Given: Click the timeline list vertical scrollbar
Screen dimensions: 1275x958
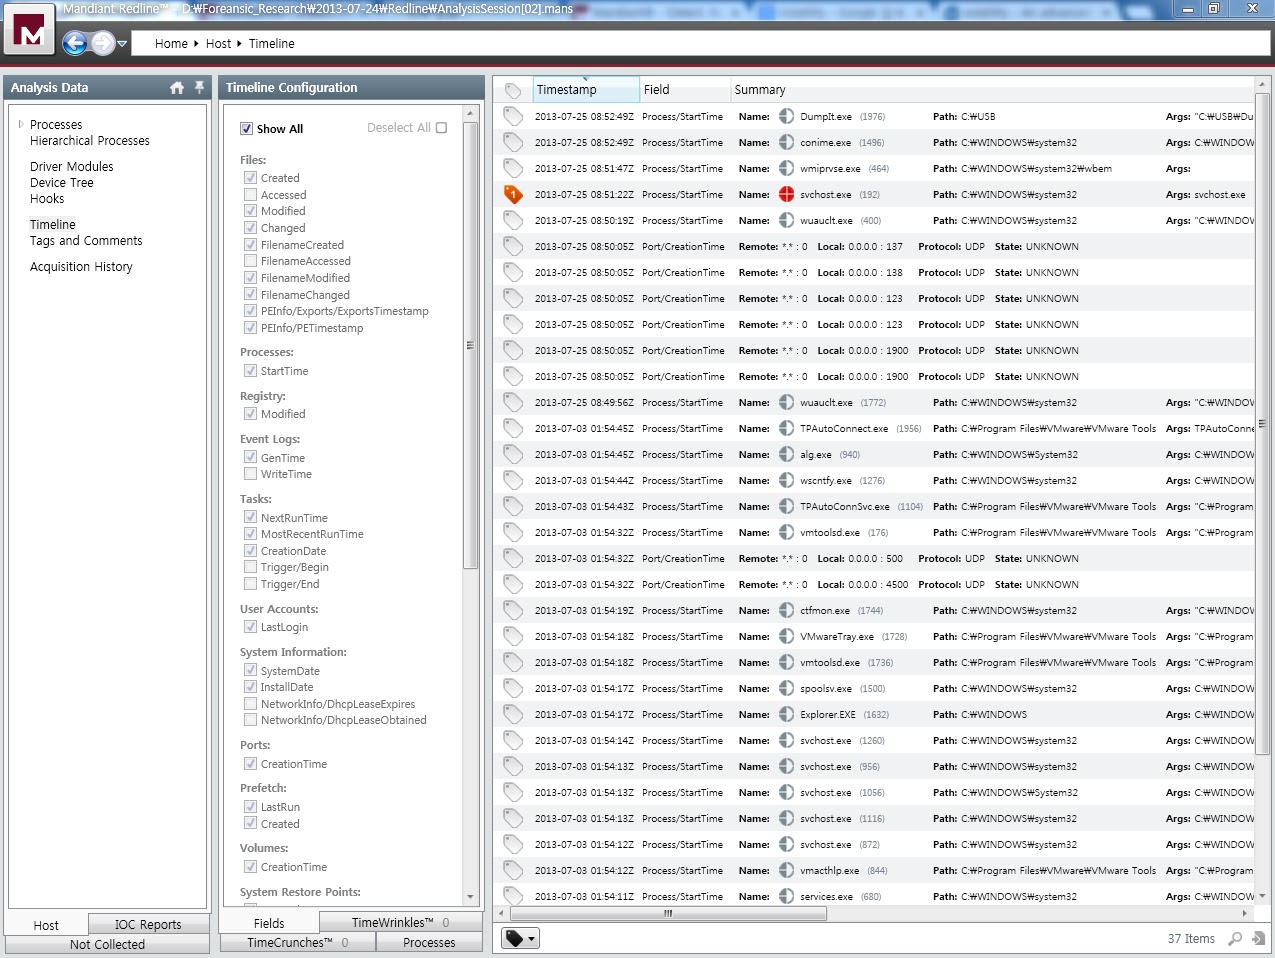Looking at the screenshot, I should (1262, 423).
